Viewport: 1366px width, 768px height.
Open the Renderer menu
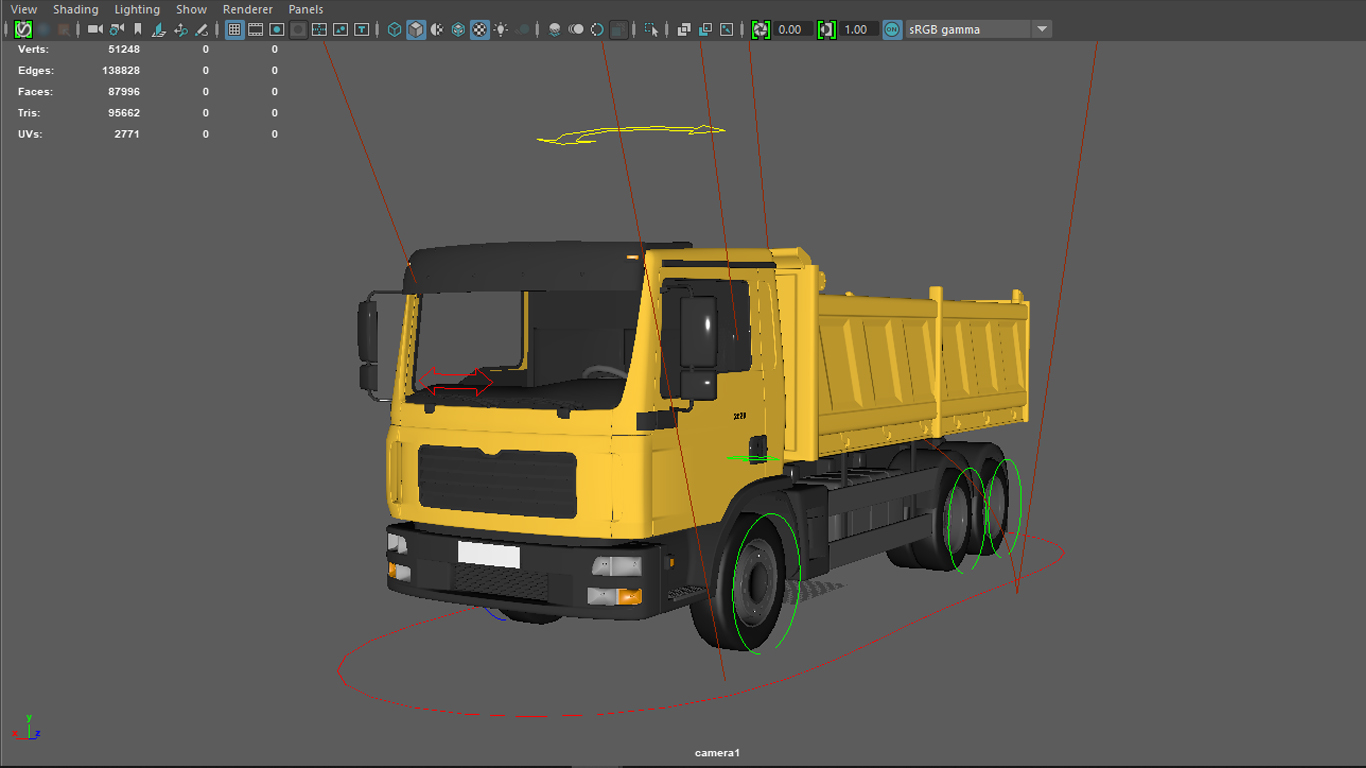pos(247,9)
